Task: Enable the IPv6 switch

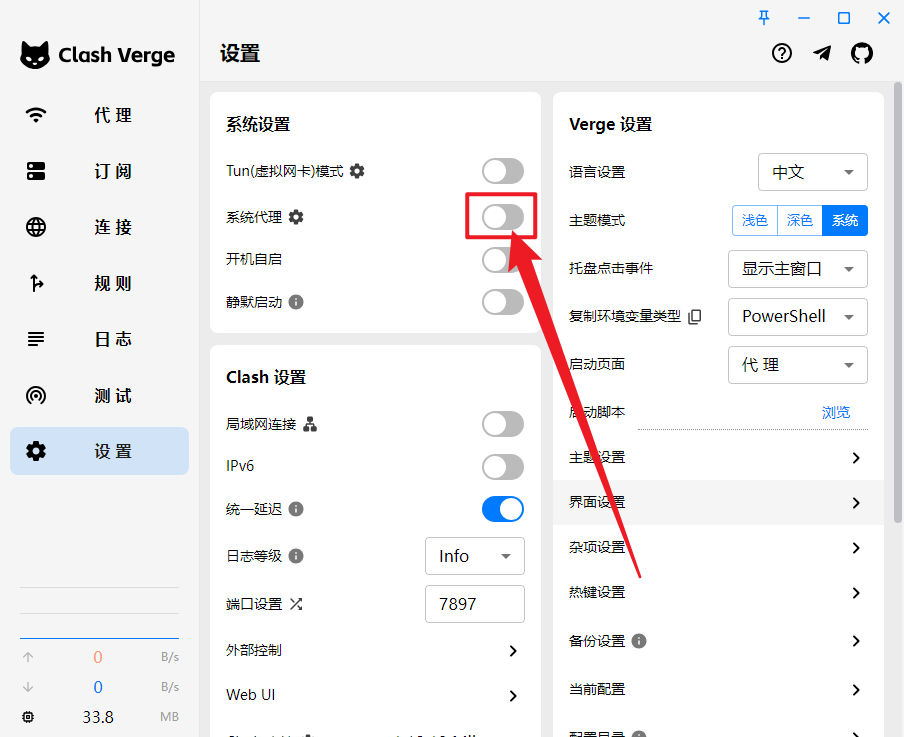Action: point(503,467)
